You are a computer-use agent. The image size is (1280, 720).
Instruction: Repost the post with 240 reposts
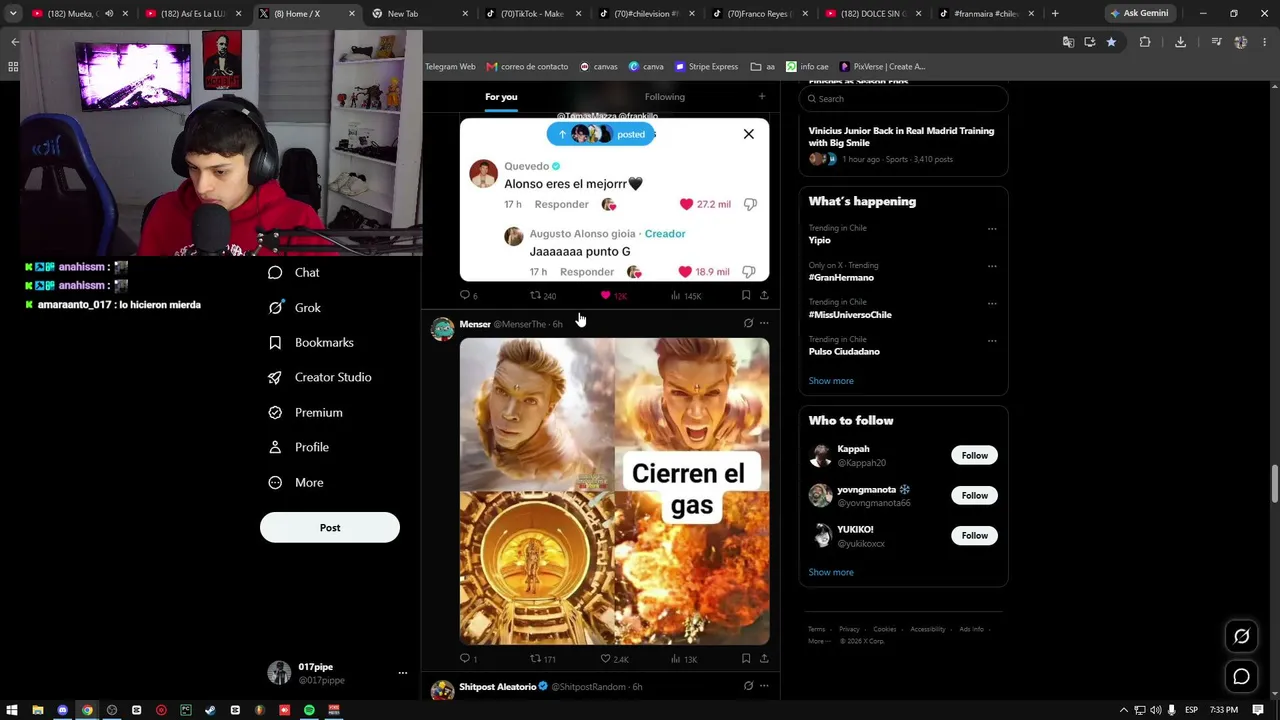[543, 295]
